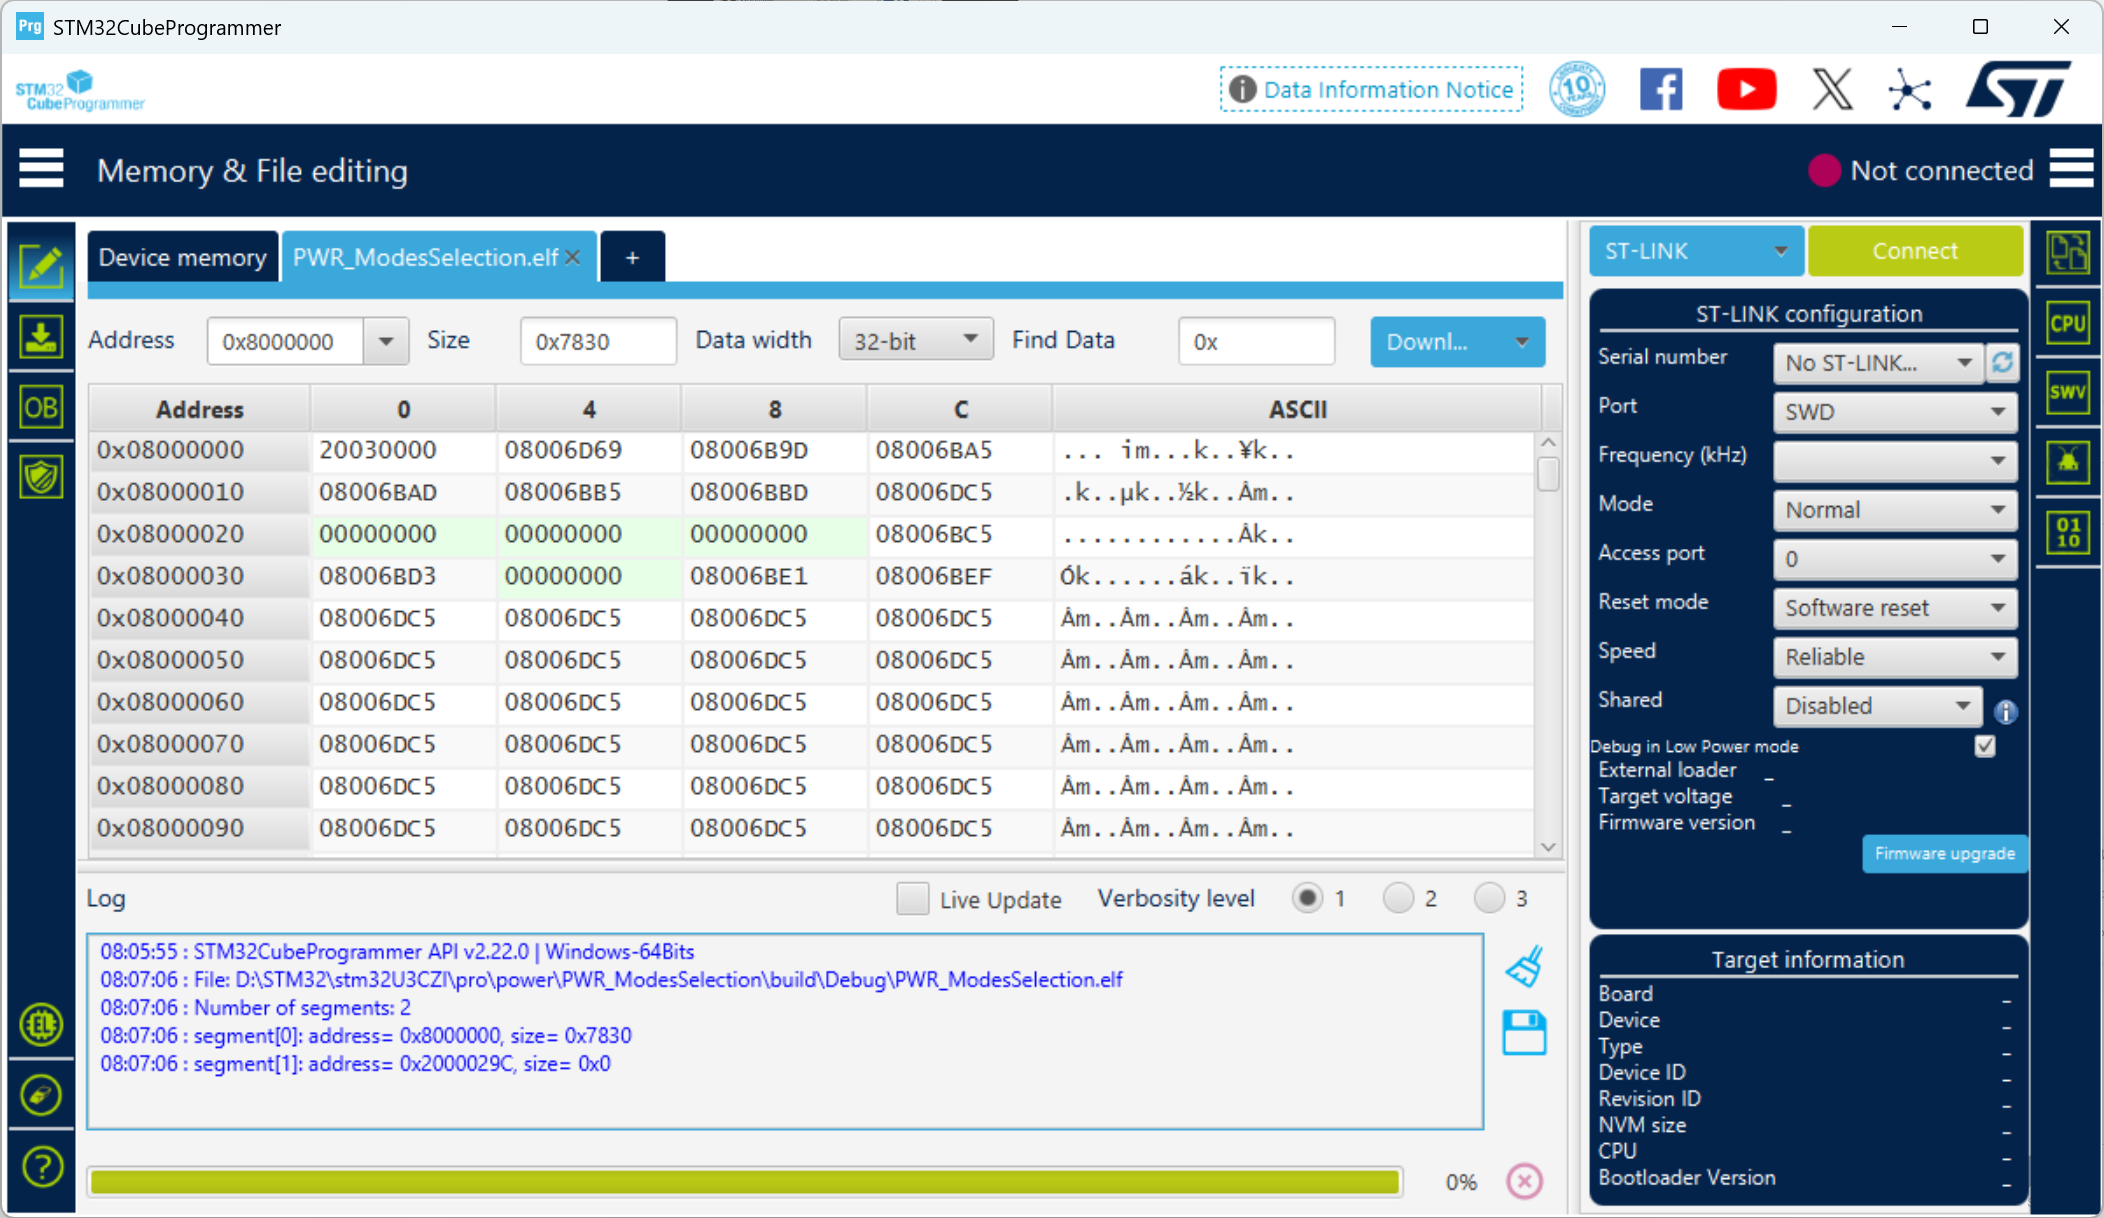Select cell 08006BD3 in row 0x08000030
The height and width of the screenshot is (1218, 2104).
pyautogui.click(x=403, y=576)
